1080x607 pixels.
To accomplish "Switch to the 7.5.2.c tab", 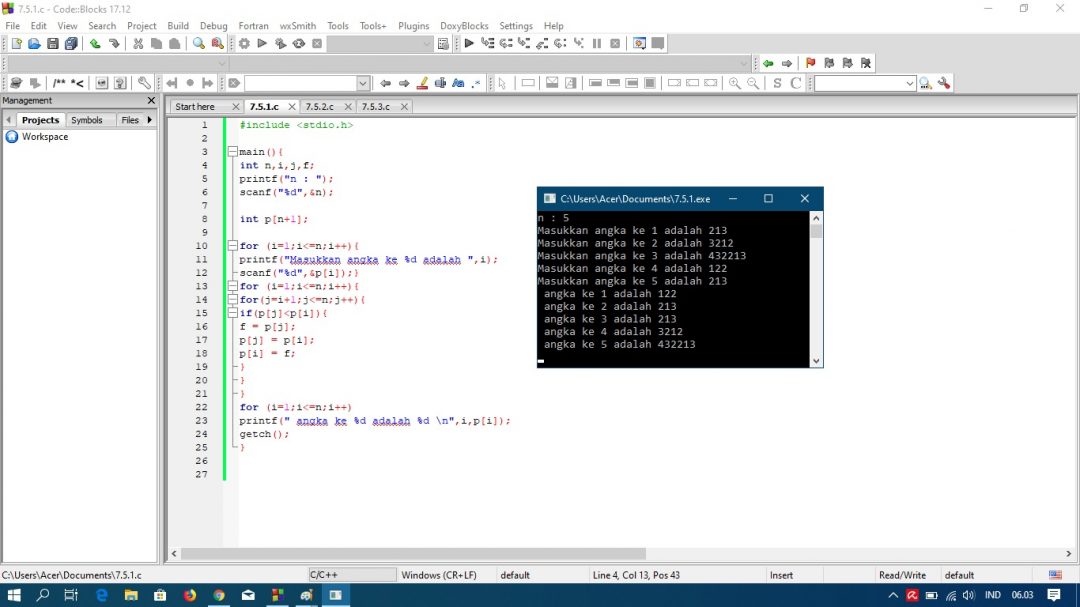I will tap(320, 107).
